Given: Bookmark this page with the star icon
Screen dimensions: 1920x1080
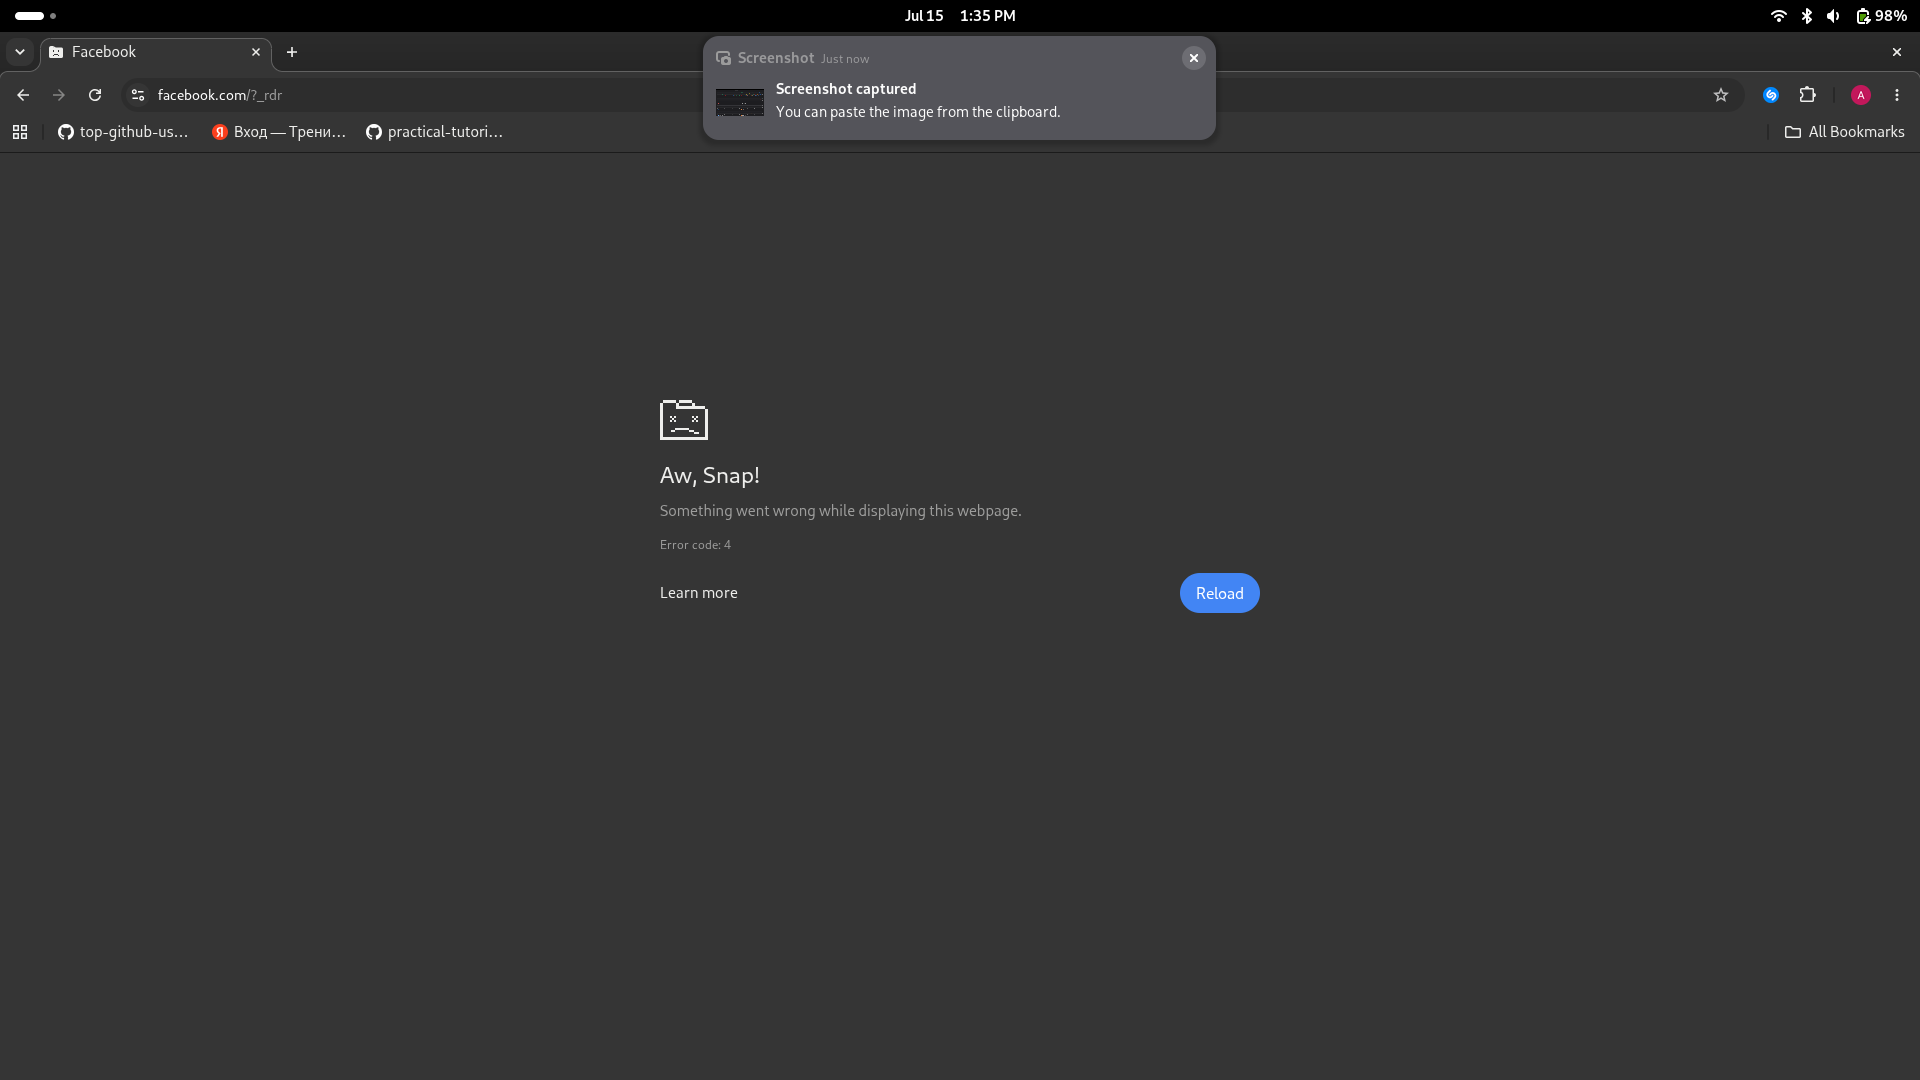Looking at the screenshot, I should tap(1721, 95).
